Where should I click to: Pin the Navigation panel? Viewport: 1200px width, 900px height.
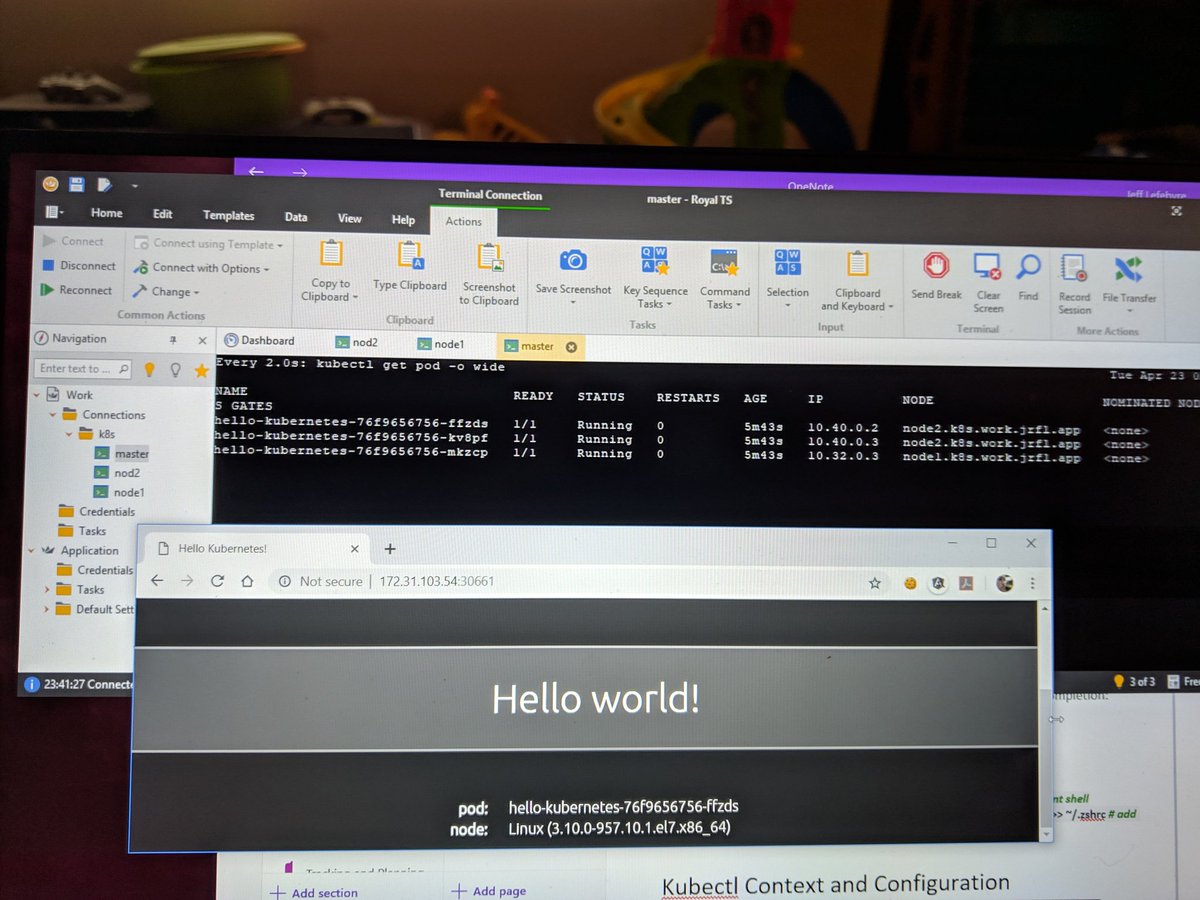[173, 340]
